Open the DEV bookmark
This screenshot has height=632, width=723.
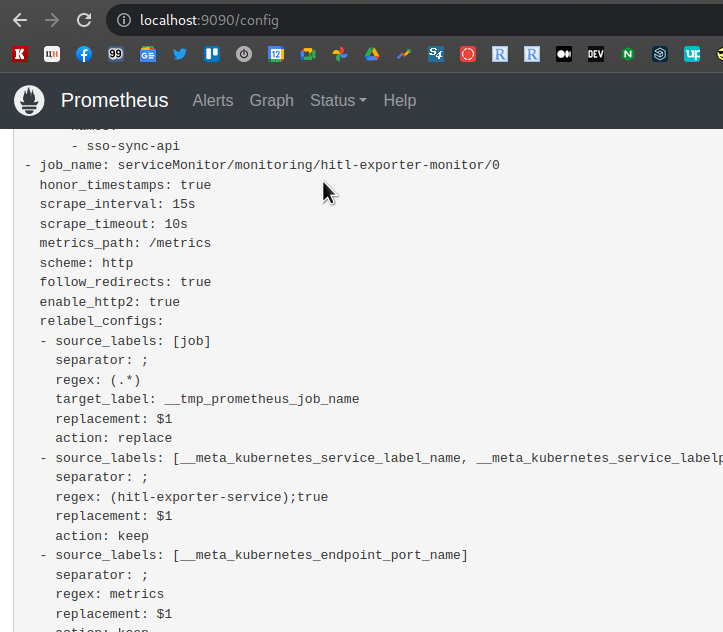[596, 54]
